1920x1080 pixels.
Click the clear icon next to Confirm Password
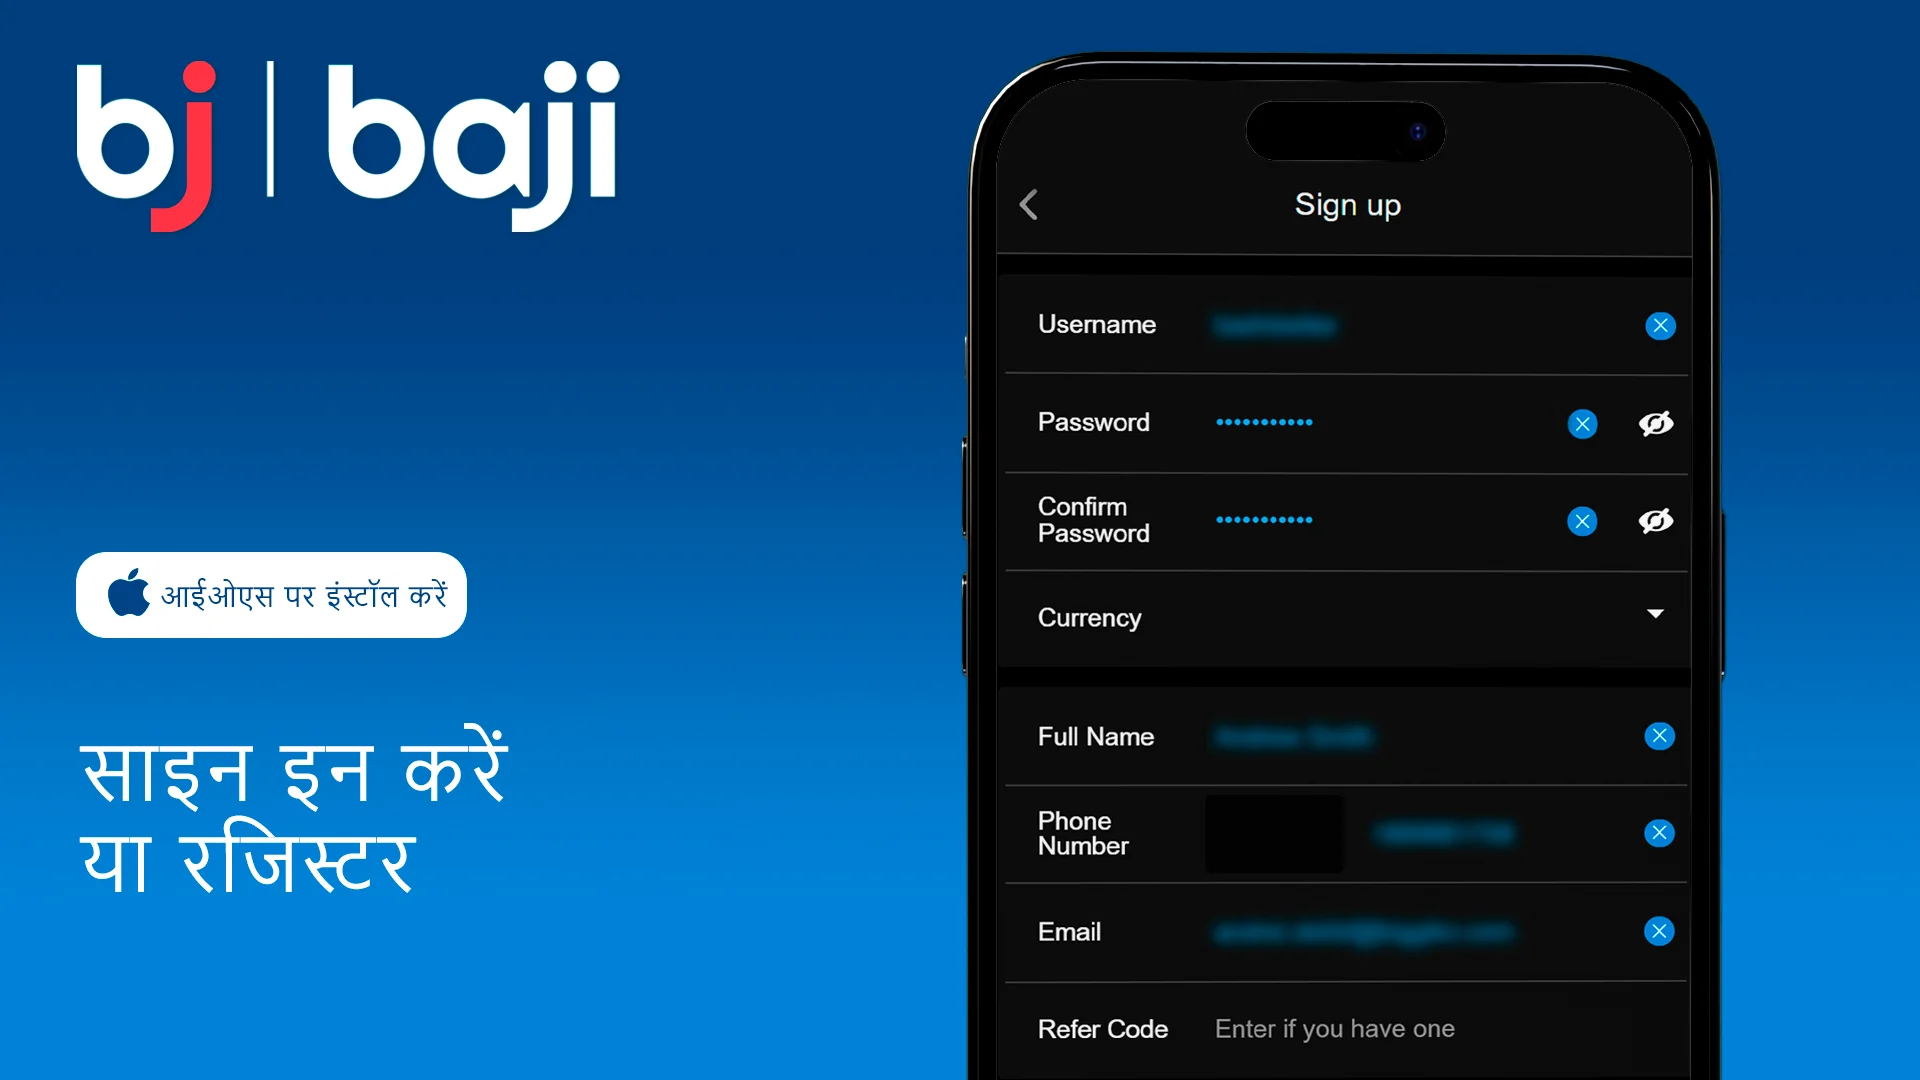tap(1582, 521)
